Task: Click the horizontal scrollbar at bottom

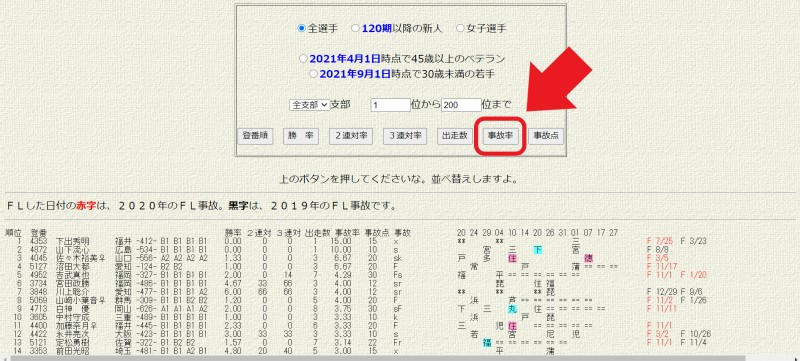Action: (x=400, y=357)
